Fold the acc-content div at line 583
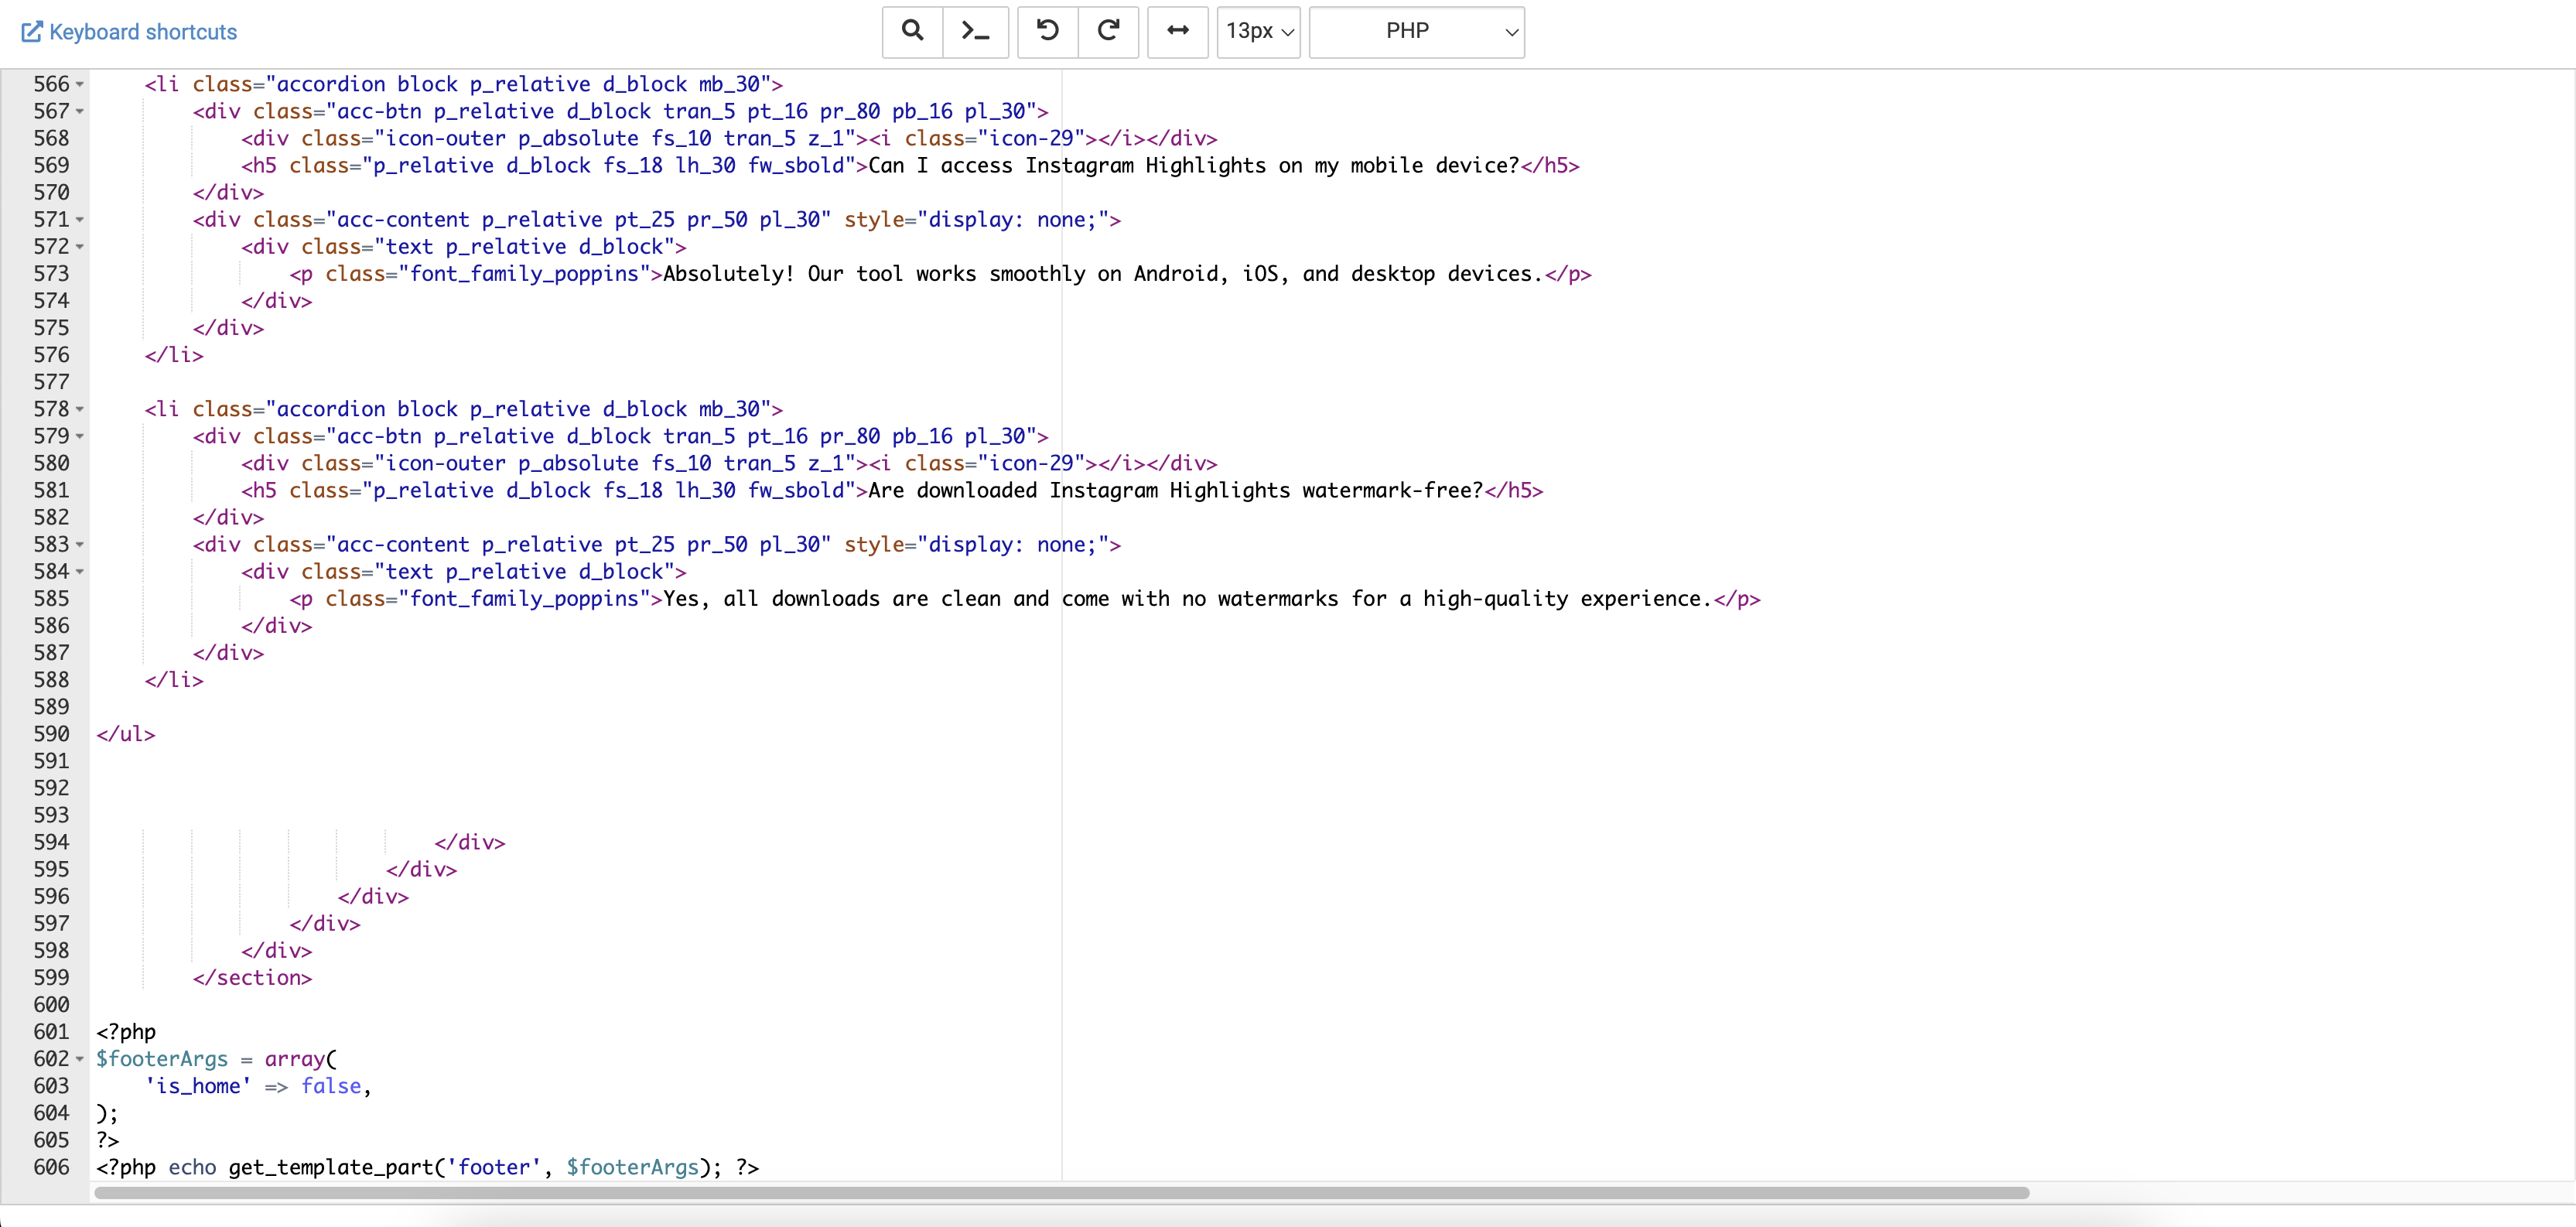The height and width of the screenshot is (1227, 2576). 80,545
